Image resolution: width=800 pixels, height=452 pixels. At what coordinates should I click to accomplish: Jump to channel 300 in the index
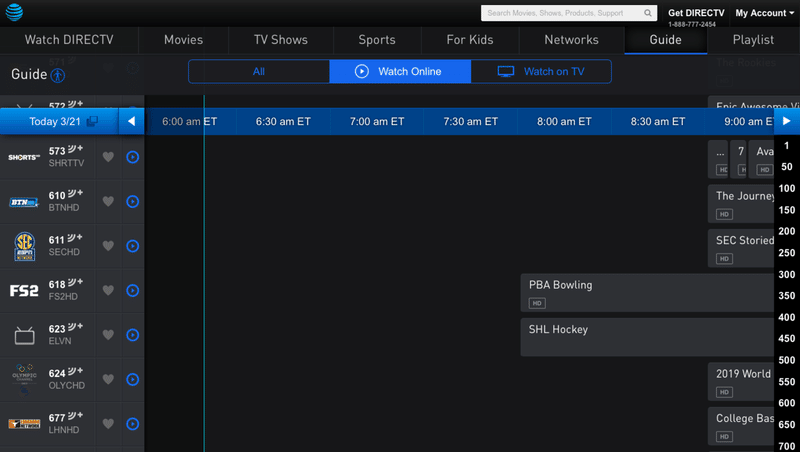787,274
